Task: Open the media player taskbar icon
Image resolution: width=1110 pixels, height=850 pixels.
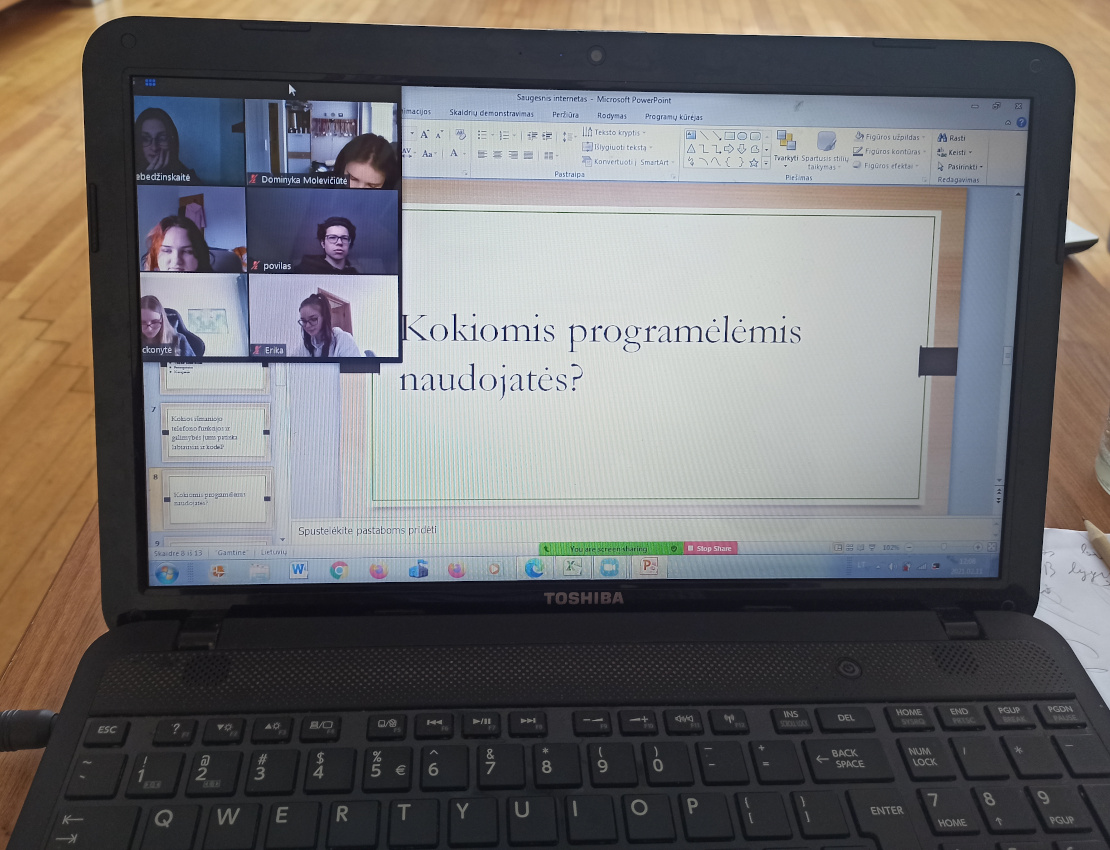Action: coord(494,568)
